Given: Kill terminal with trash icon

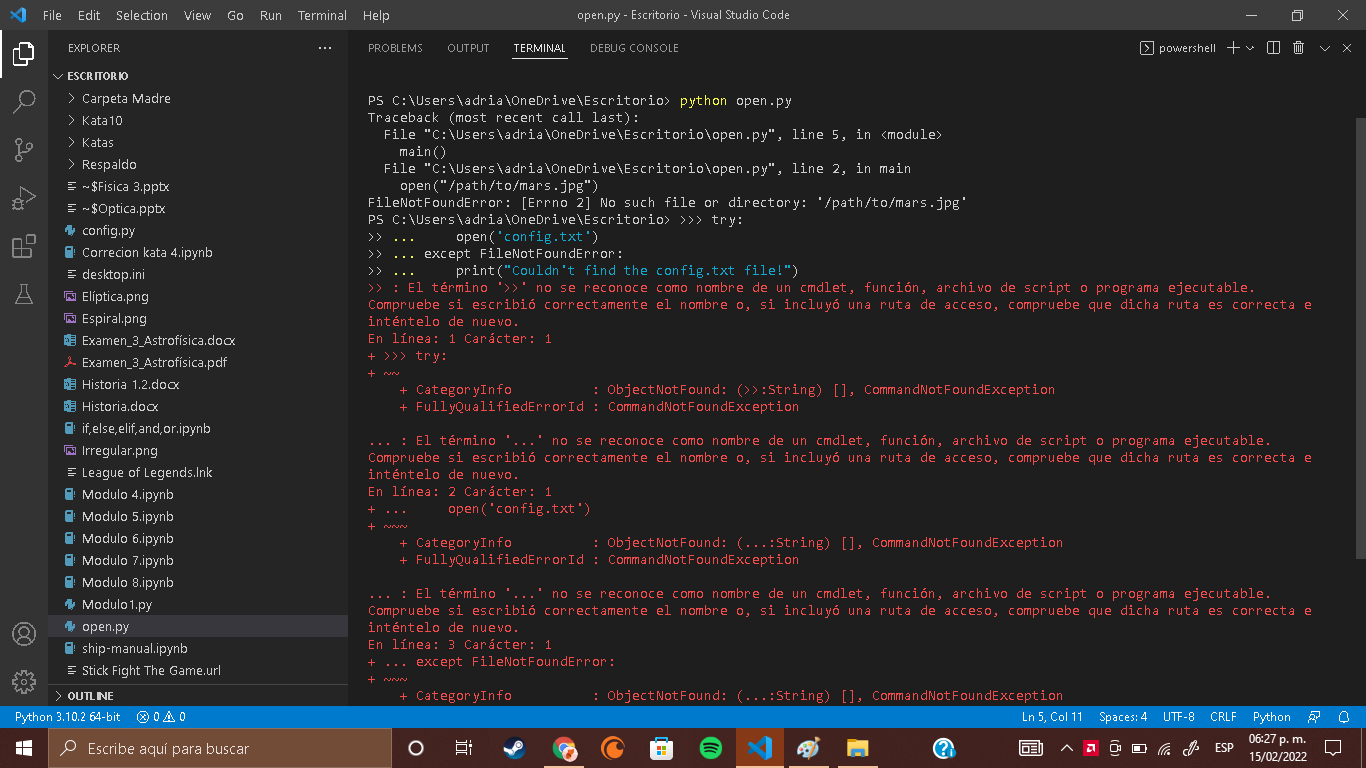Looking at the screenshot, I should point(1298,48).
